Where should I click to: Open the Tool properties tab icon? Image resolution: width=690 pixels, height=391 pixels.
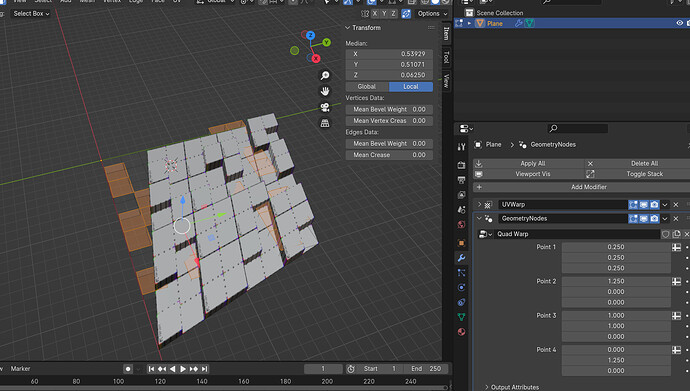(x=461, y=147)
